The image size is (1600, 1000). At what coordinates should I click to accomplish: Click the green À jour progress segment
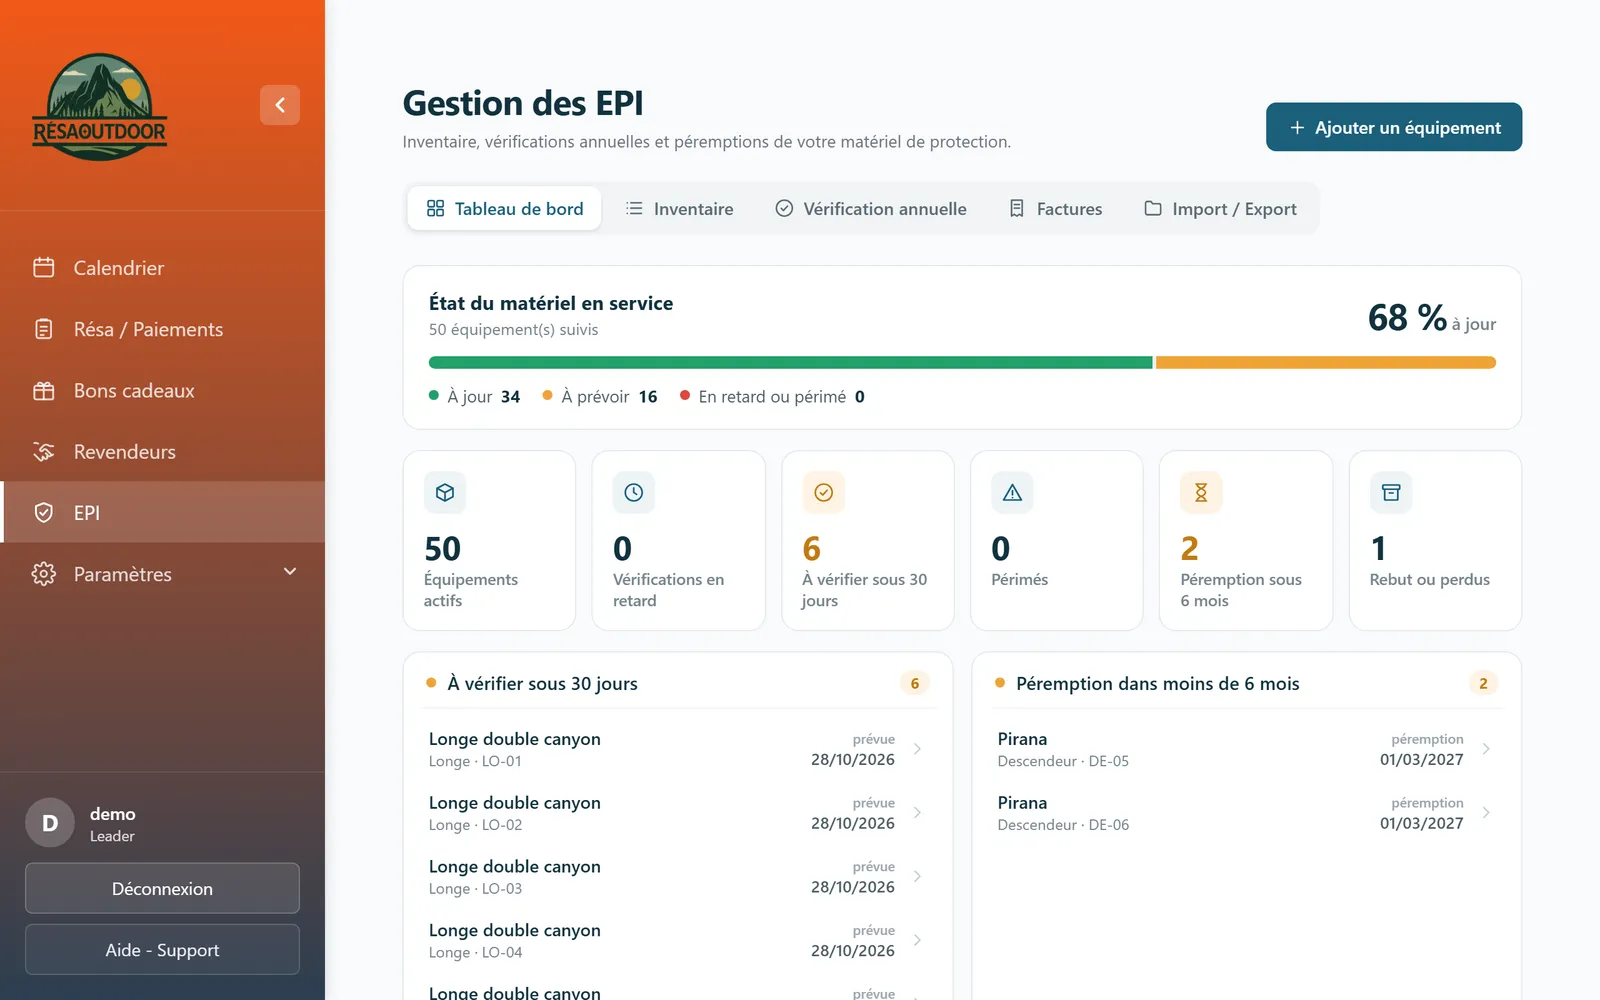[790, 363]
